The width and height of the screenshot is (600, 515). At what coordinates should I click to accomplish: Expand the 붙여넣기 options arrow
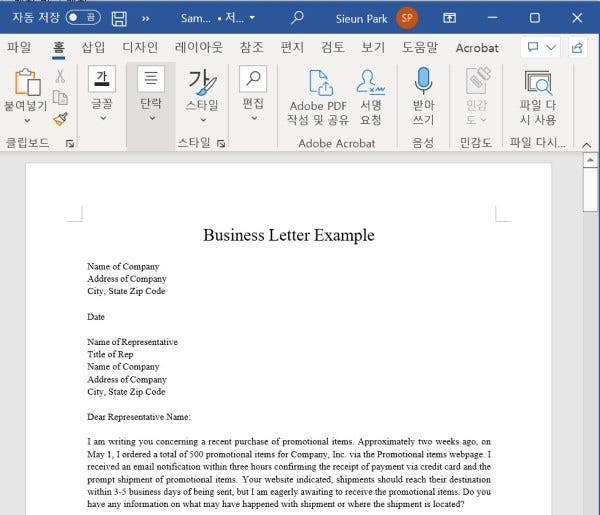click(27, 121)
